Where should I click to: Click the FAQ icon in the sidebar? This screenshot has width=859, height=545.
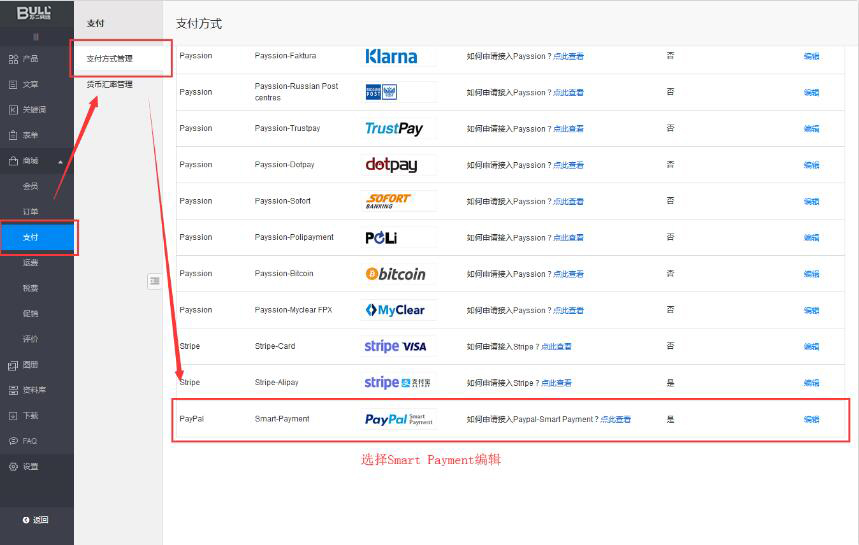click(13, 441)
